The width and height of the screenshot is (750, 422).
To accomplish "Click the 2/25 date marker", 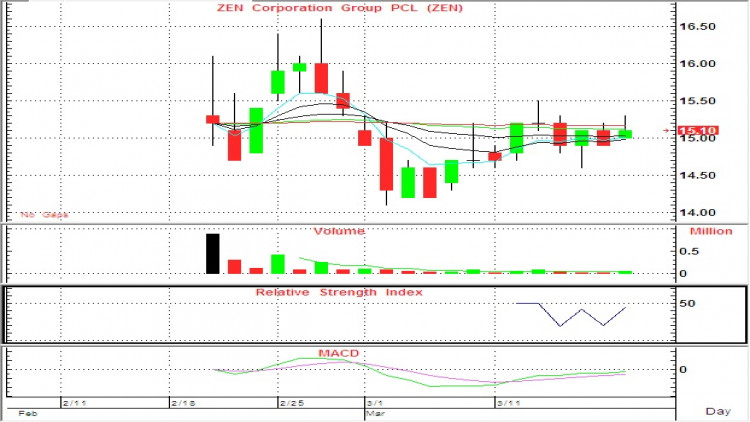I will (292, 403).
